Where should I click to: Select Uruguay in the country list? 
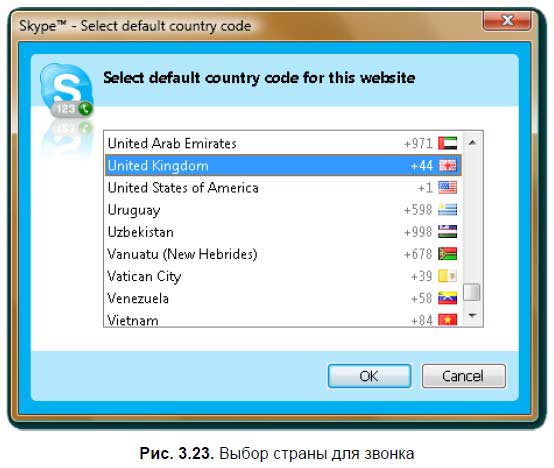click(283, 210)
